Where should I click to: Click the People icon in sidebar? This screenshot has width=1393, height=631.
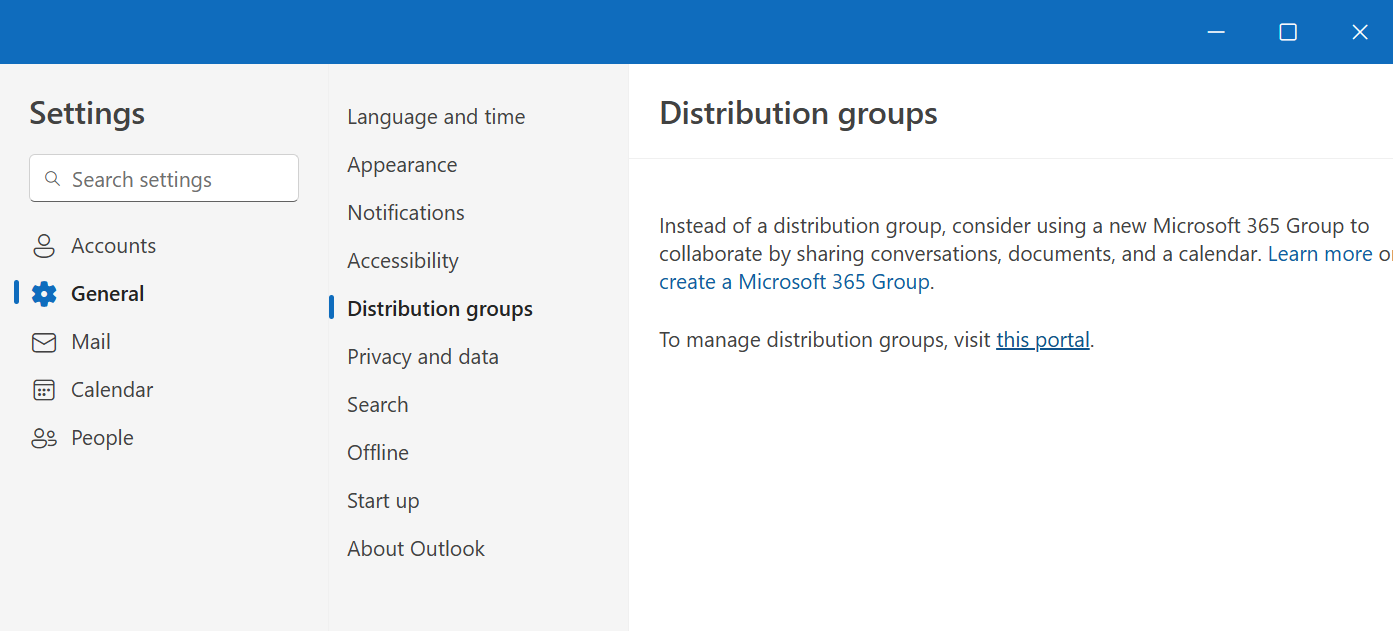click(44, 438)
